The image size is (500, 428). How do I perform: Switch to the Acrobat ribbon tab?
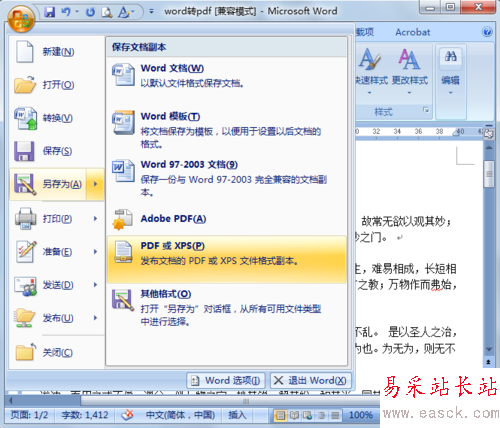point(412,32)
